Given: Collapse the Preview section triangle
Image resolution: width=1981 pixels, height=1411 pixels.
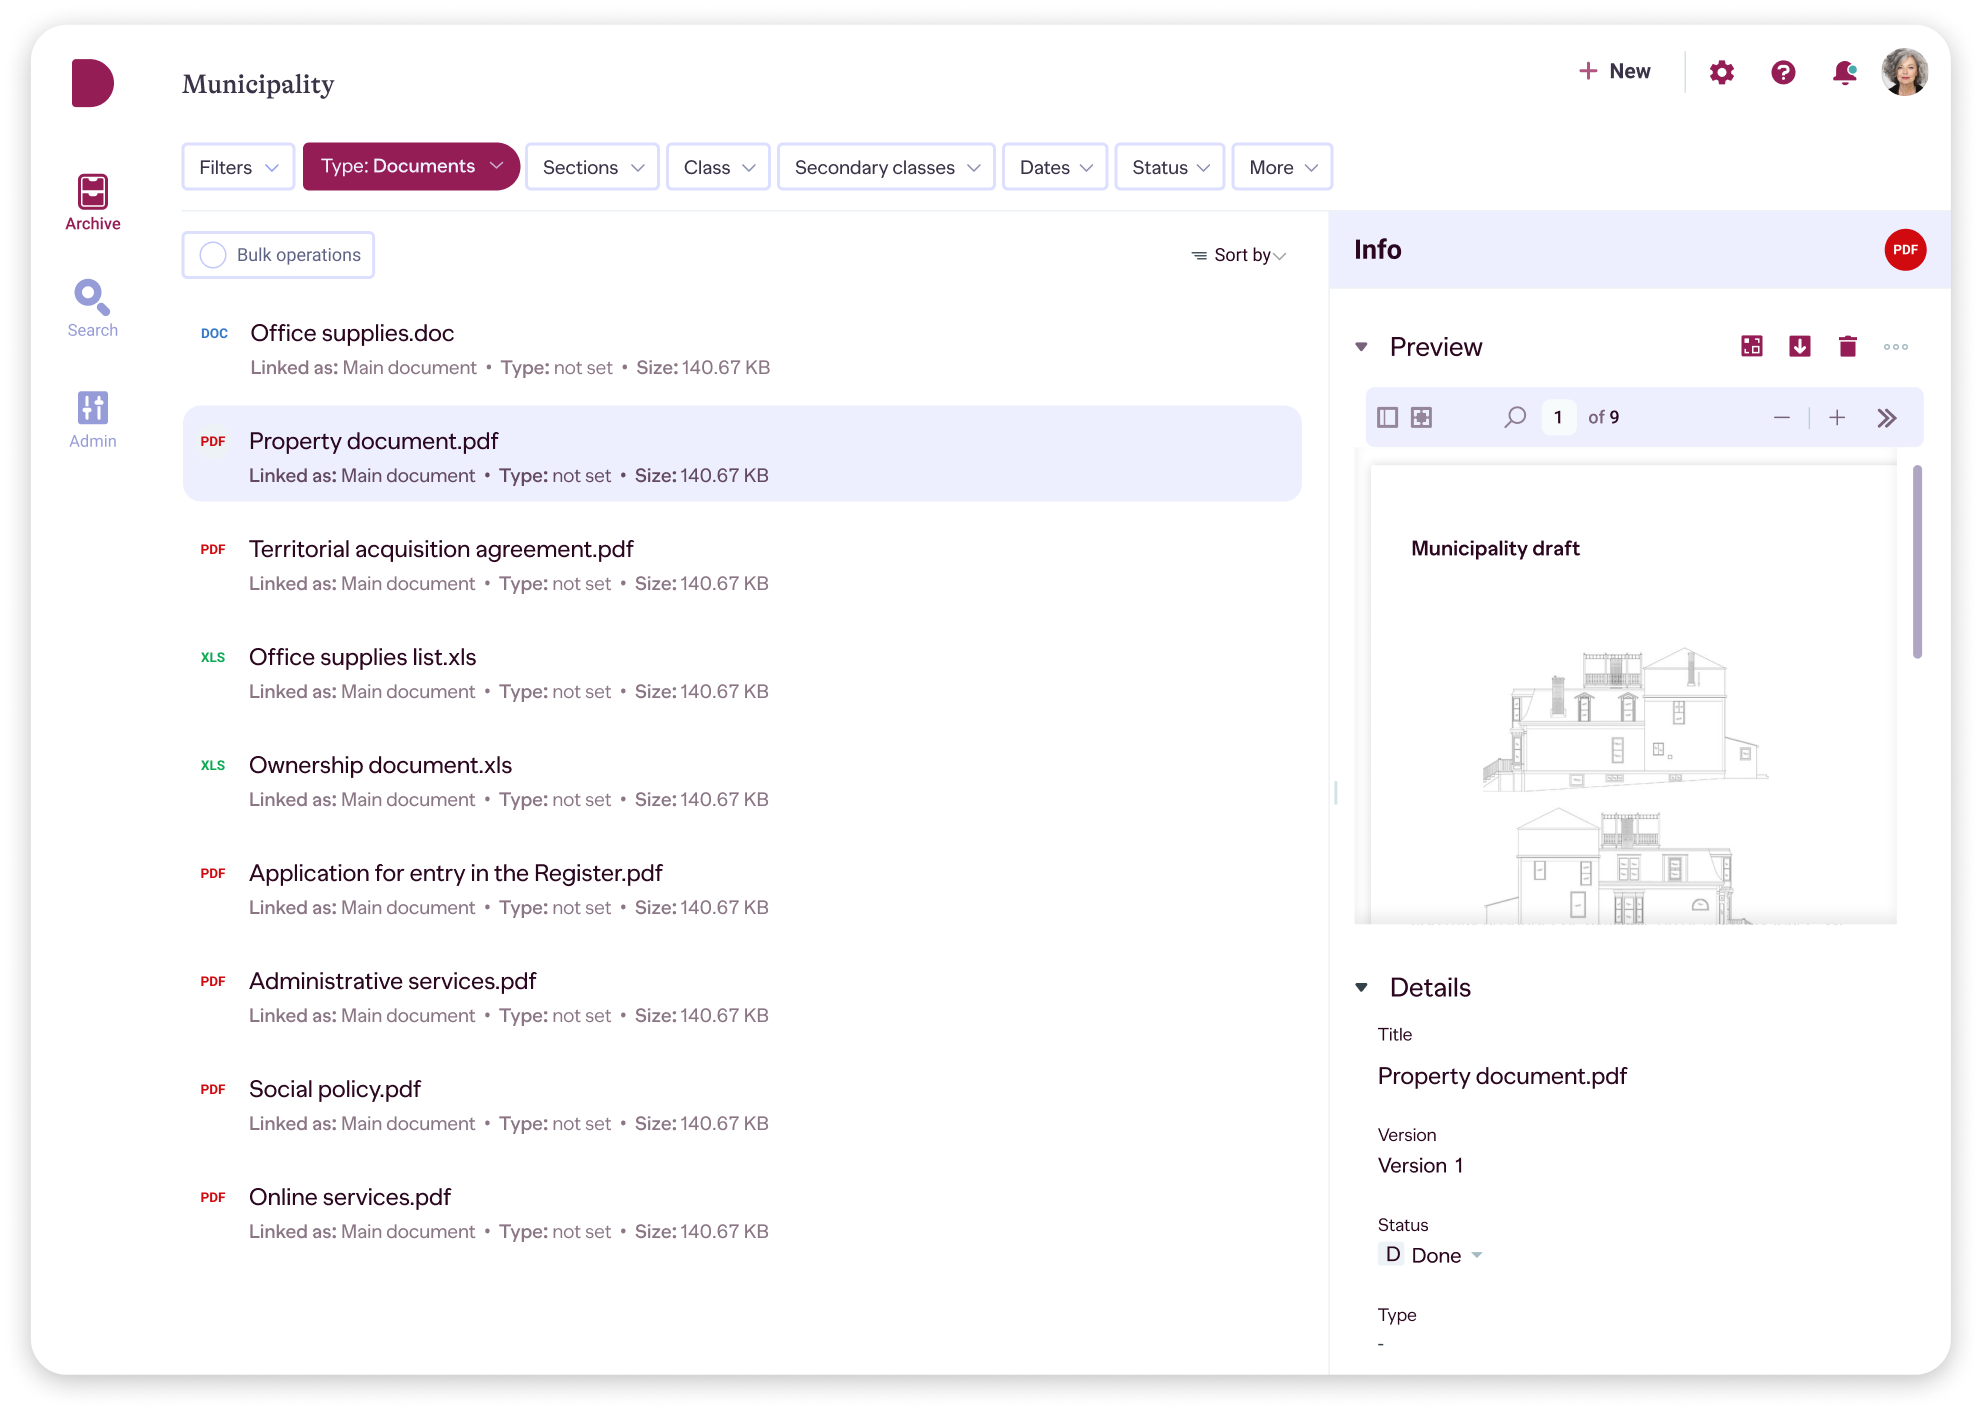Looking at the screenshot, I should pyautogui.click(x=1361, y=347).
